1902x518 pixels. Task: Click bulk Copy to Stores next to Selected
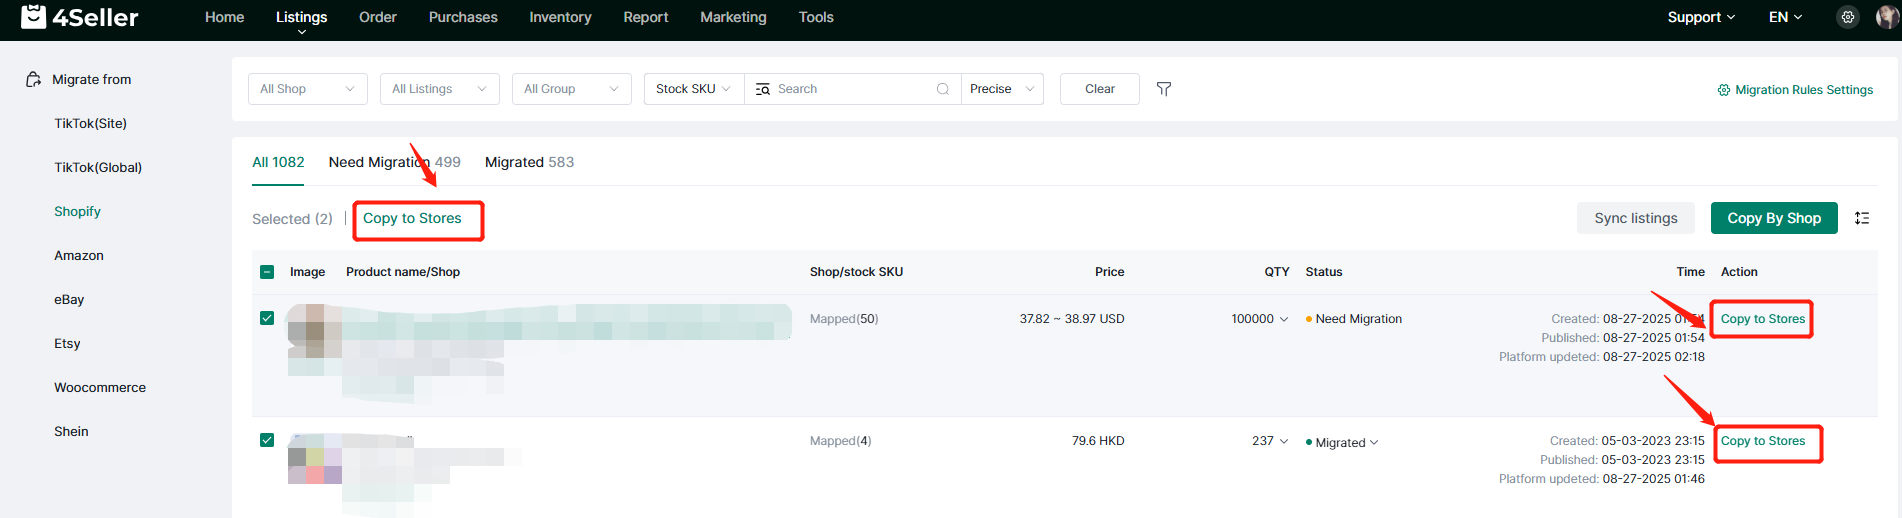[x=412, y=218]
